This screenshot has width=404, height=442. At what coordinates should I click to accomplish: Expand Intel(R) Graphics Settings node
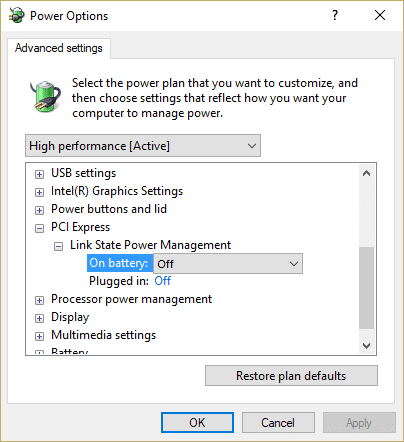(x=39, y=192)
